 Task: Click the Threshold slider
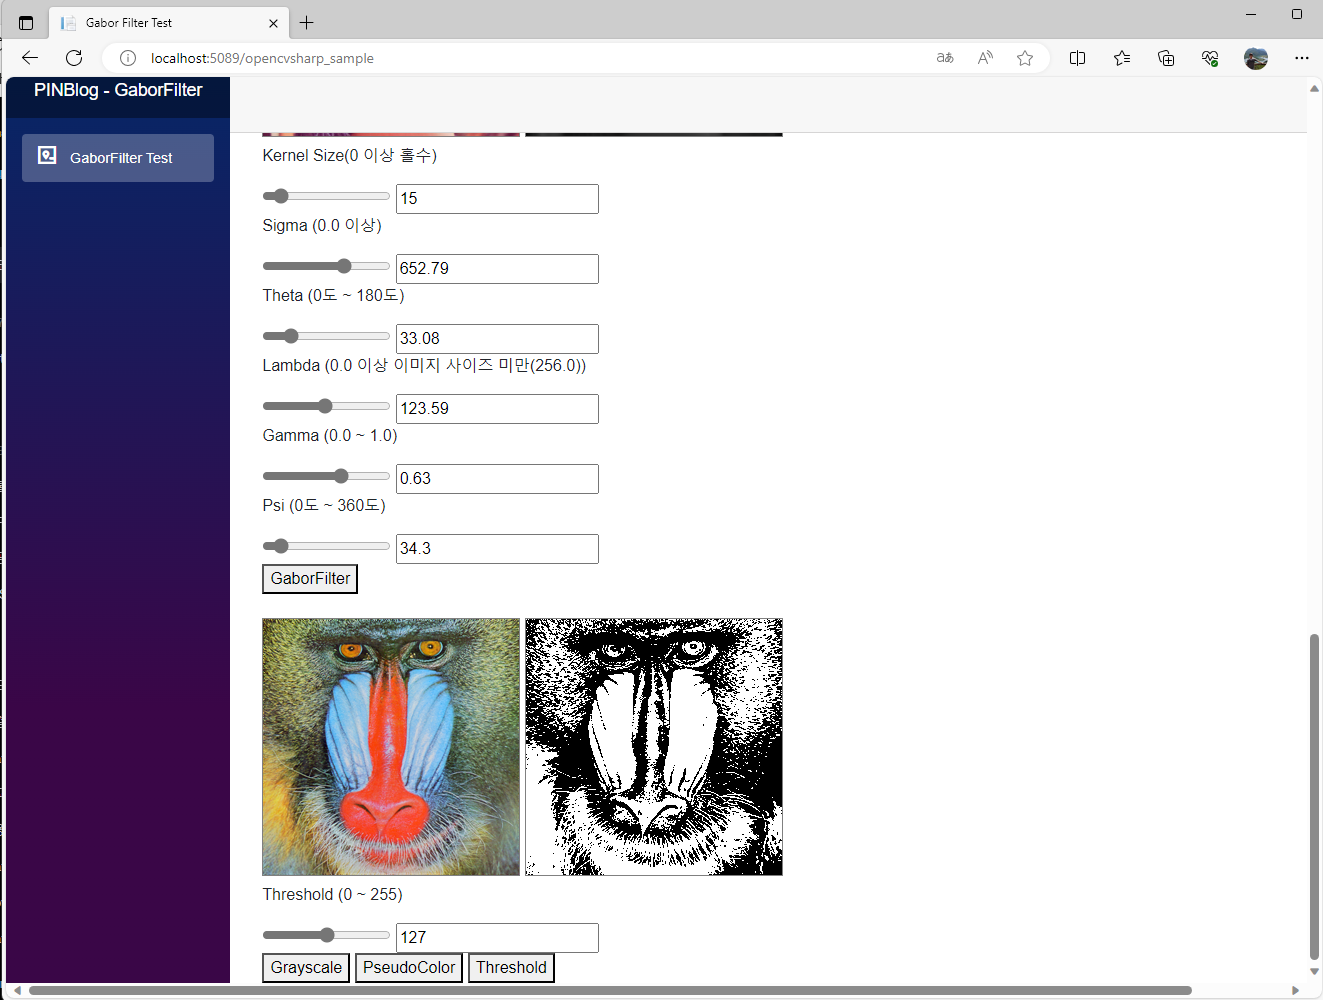tap(325, 934)
